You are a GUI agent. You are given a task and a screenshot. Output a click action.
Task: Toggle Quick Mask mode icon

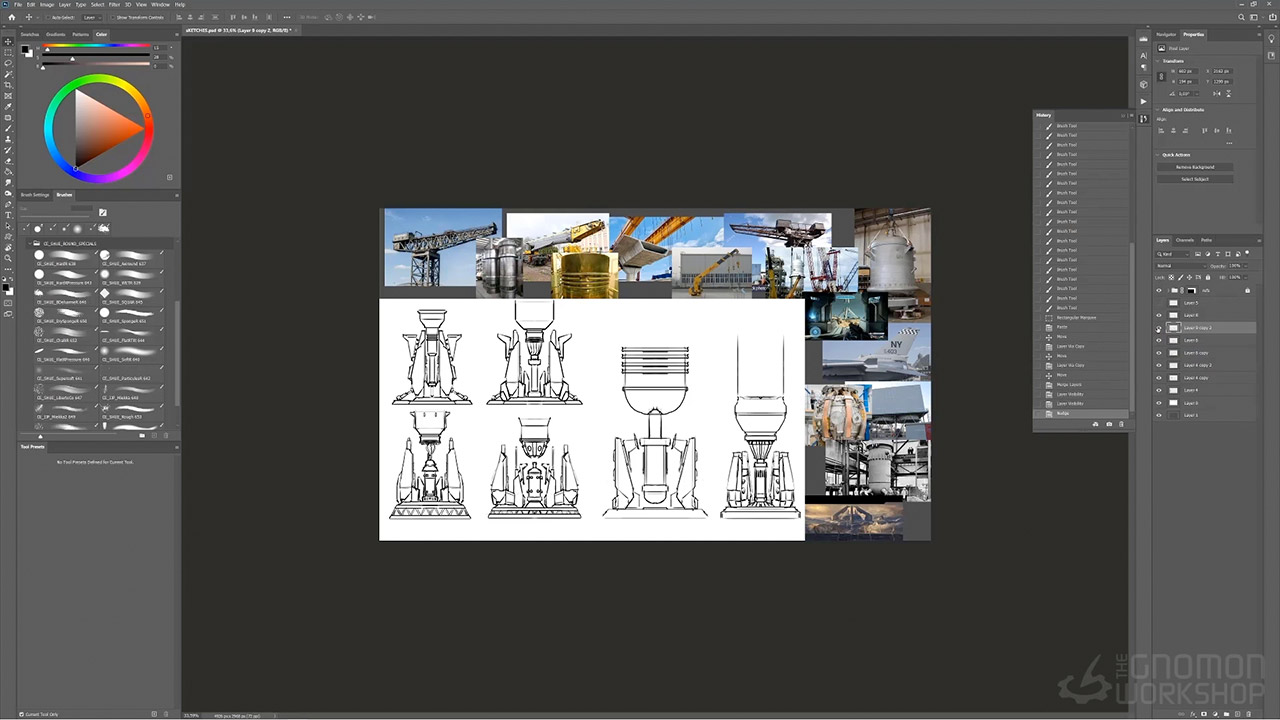pos(8,303)
